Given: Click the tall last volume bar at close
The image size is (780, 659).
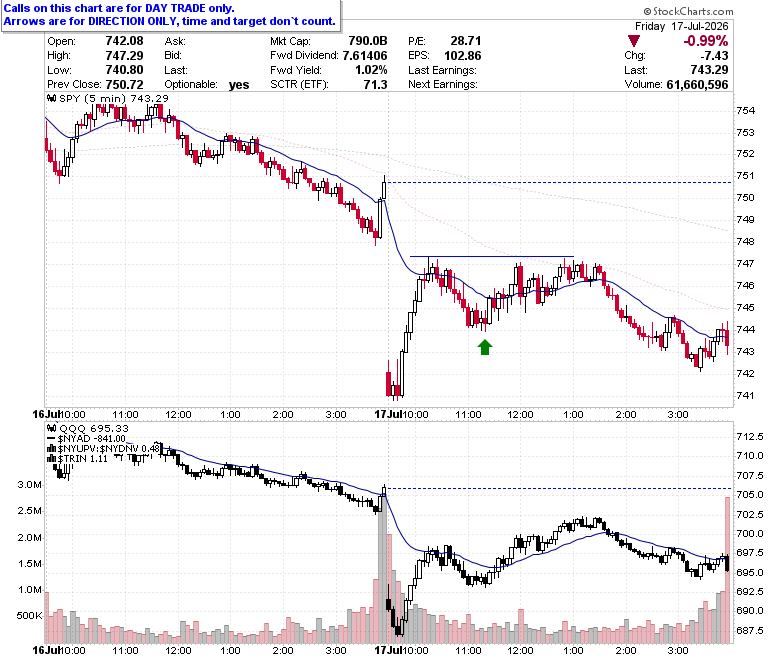Looking at the screenshot, I should coord(727,570).
